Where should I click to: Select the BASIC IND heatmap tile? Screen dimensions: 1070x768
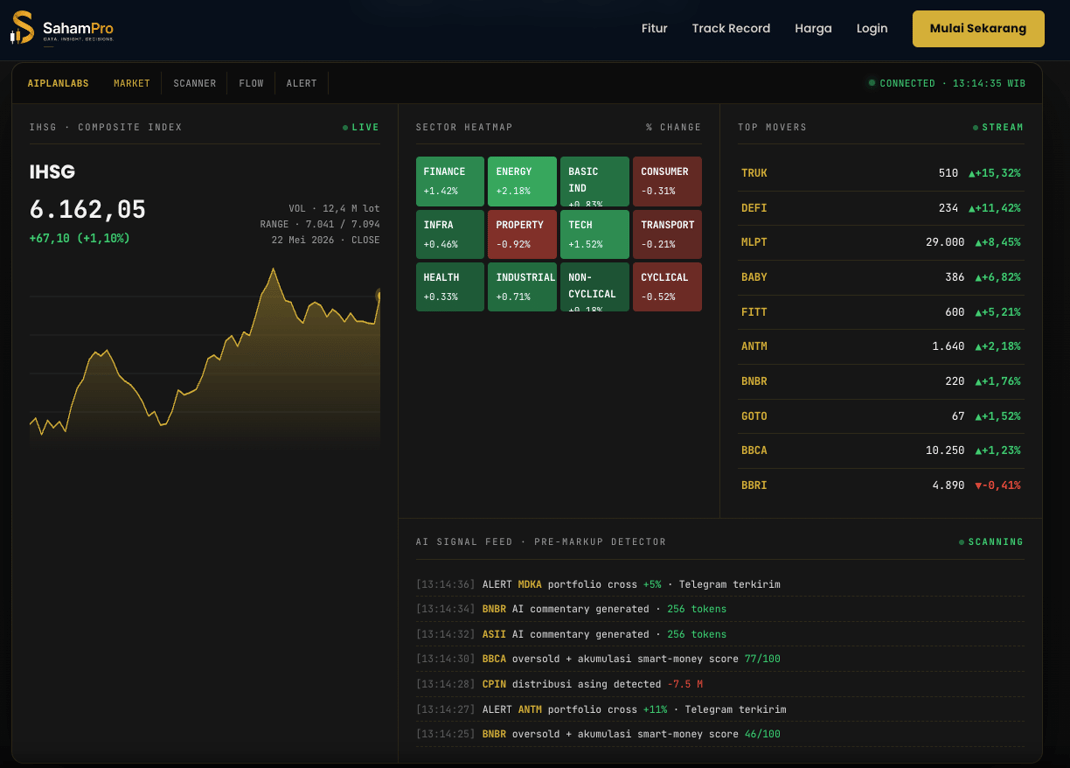tap(594, 182)
